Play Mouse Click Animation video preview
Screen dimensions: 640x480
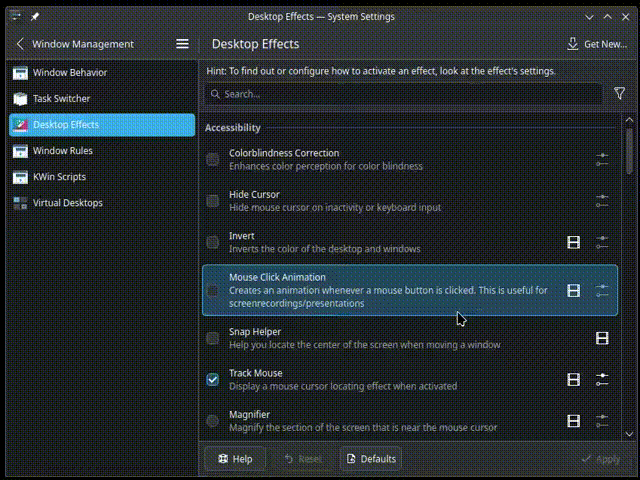point(573,291)
